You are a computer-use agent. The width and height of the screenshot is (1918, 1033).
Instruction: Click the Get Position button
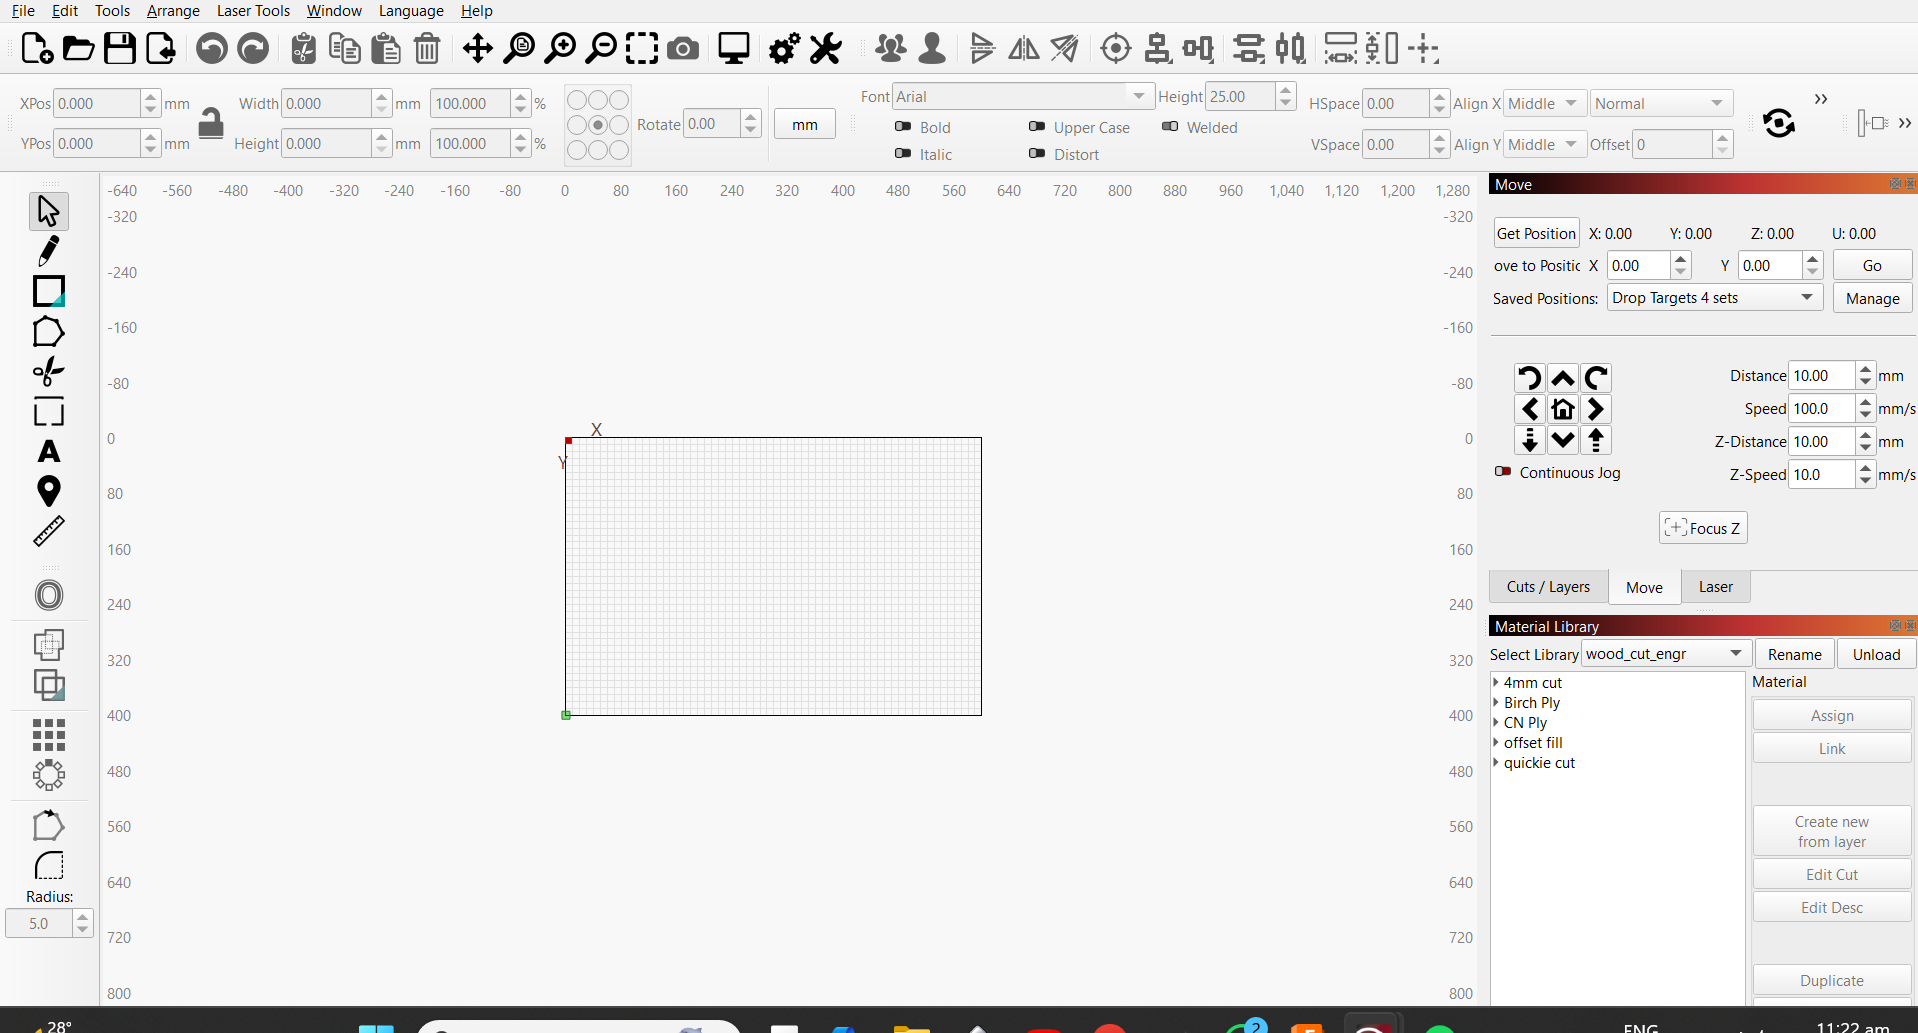point(1536,234)
